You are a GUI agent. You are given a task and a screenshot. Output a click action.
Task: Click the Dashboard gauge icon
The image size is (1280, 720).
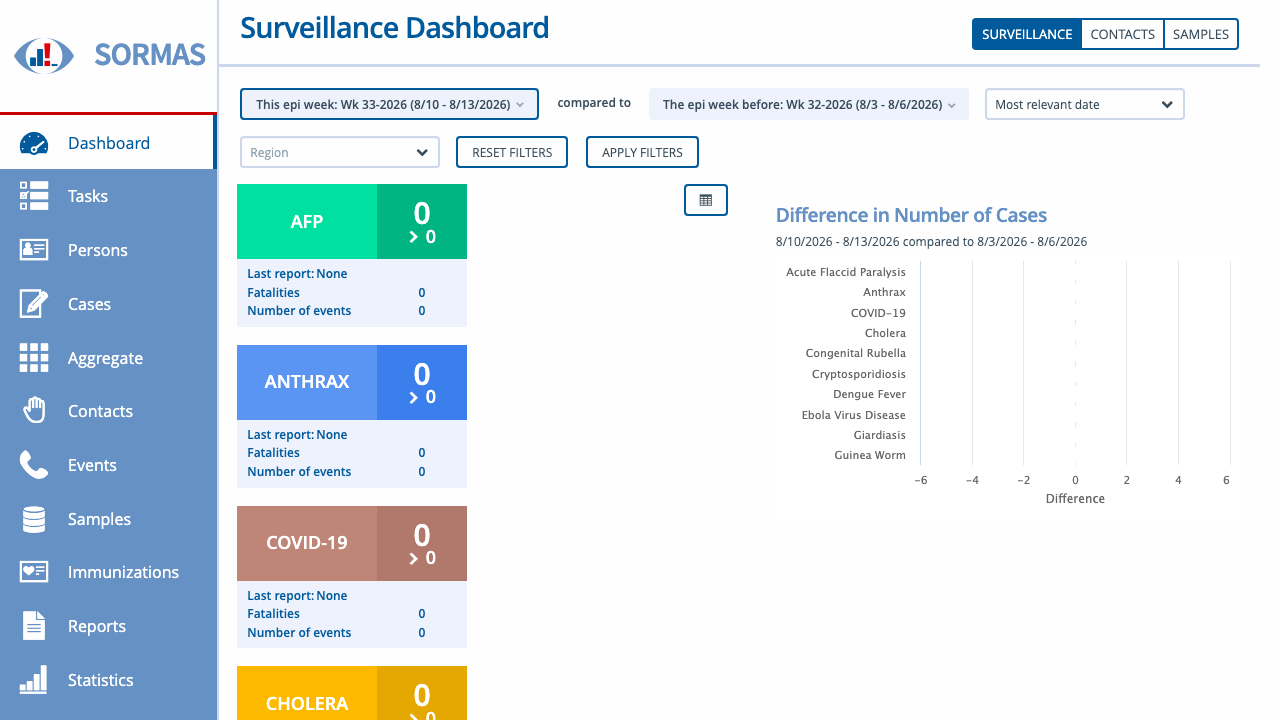(x=34, y=143)
